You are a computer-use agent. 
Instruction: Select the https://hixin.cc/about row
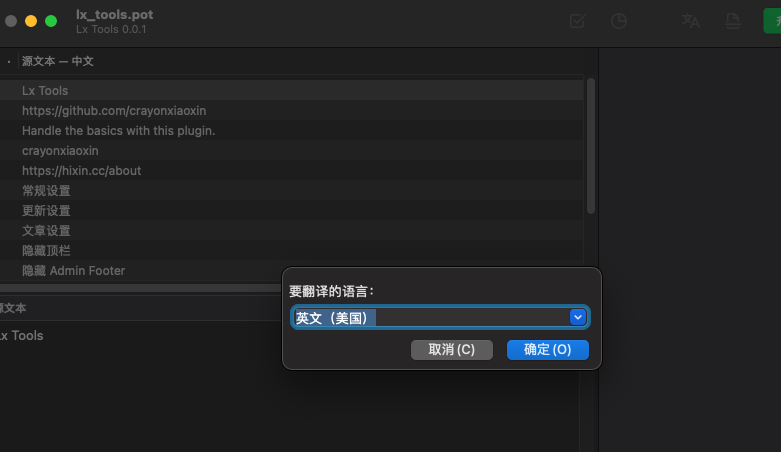point(81,171)
